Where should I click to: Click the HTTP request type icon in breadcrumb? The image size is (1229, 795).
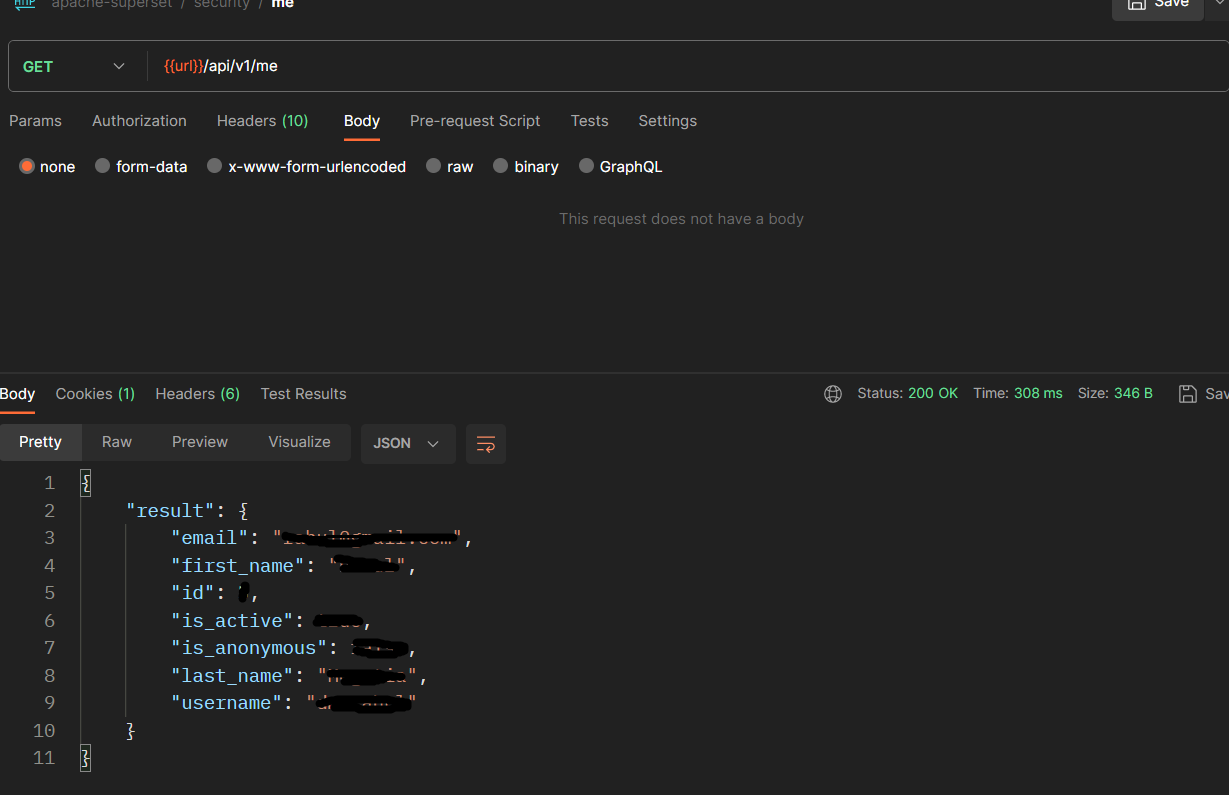tap(25, 4)
